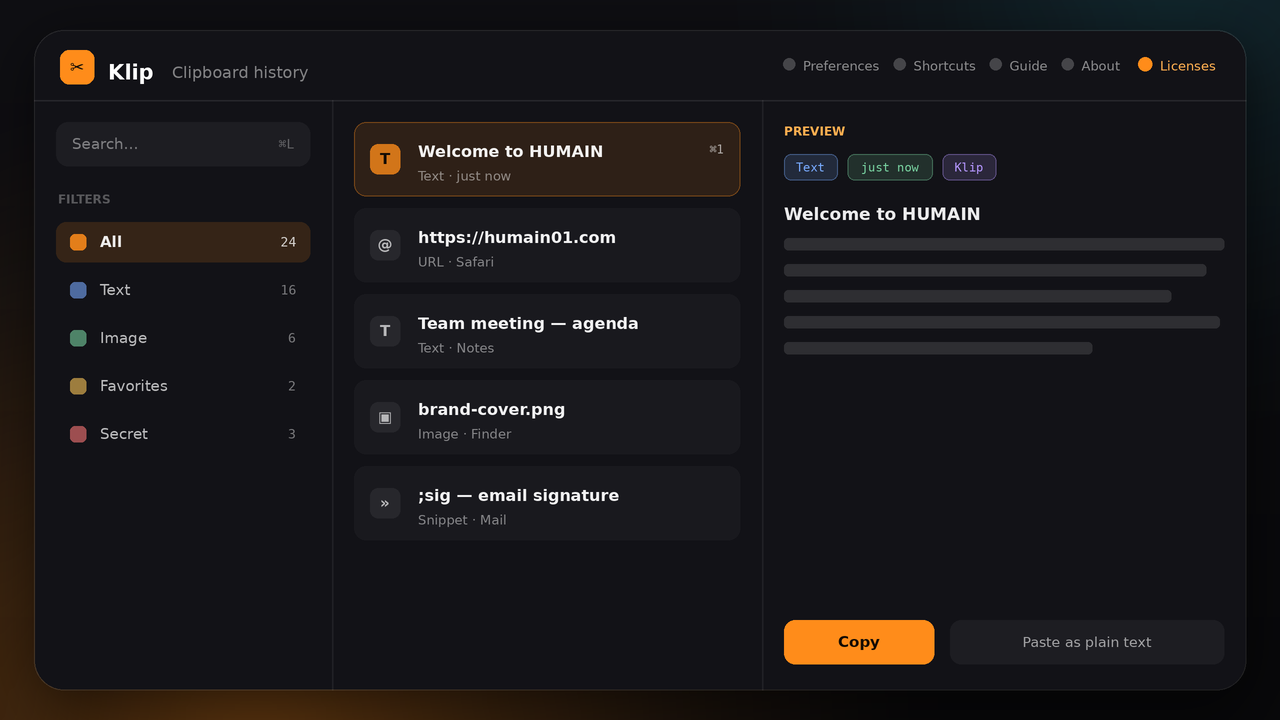Focus the Search field
1280x720 pixels.
[x=183, y=144]
